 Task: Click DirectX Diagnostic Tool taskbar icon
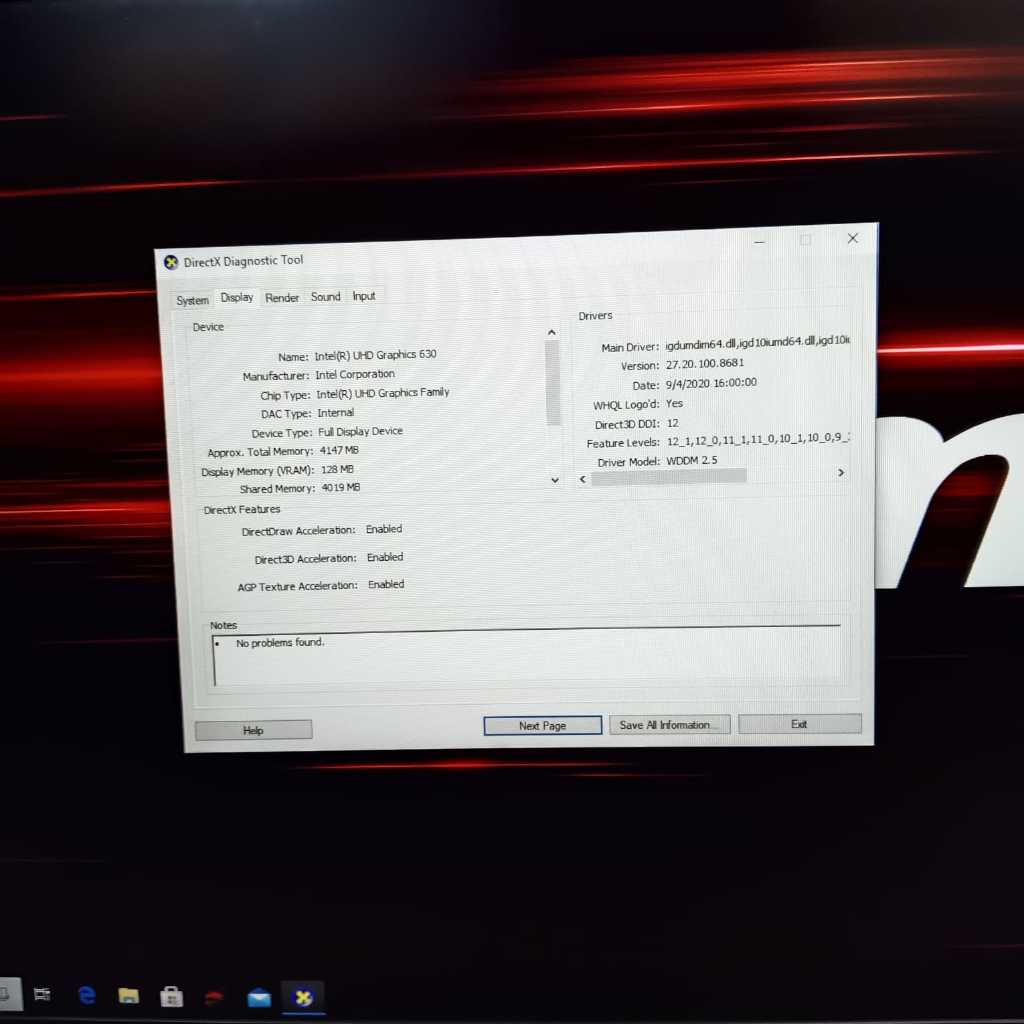point(303,997)
